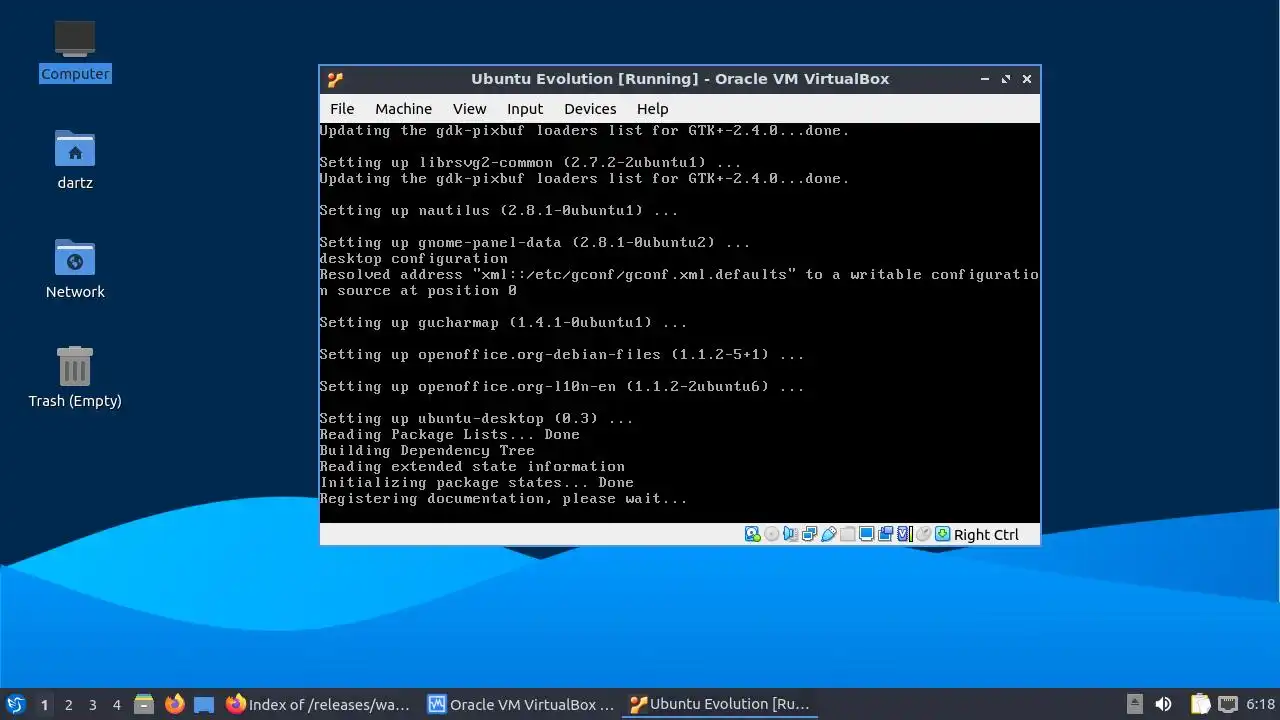Viewport: 1280px width, 720px height.
Task: Open the LXQt start menu bird icon
Action: coord(15,704)
